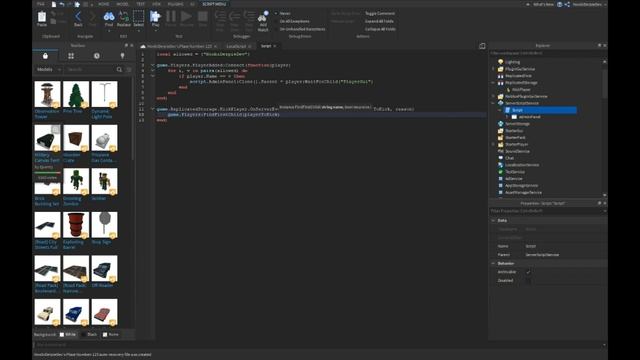Click Collapse All Folds action

pos(380,29)
